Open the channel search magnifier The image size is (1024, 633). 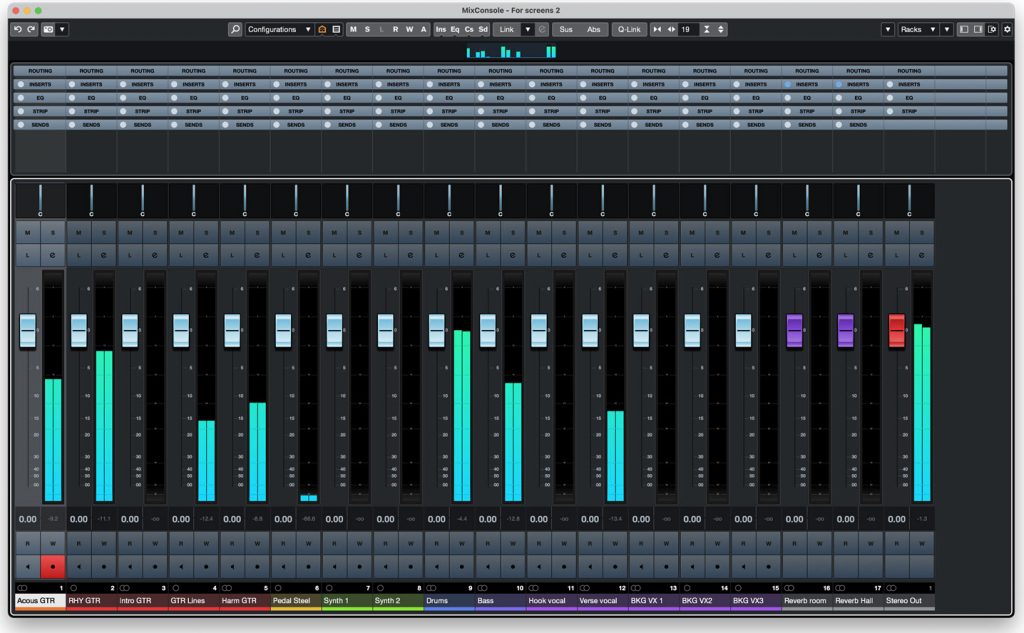(235, 29)
